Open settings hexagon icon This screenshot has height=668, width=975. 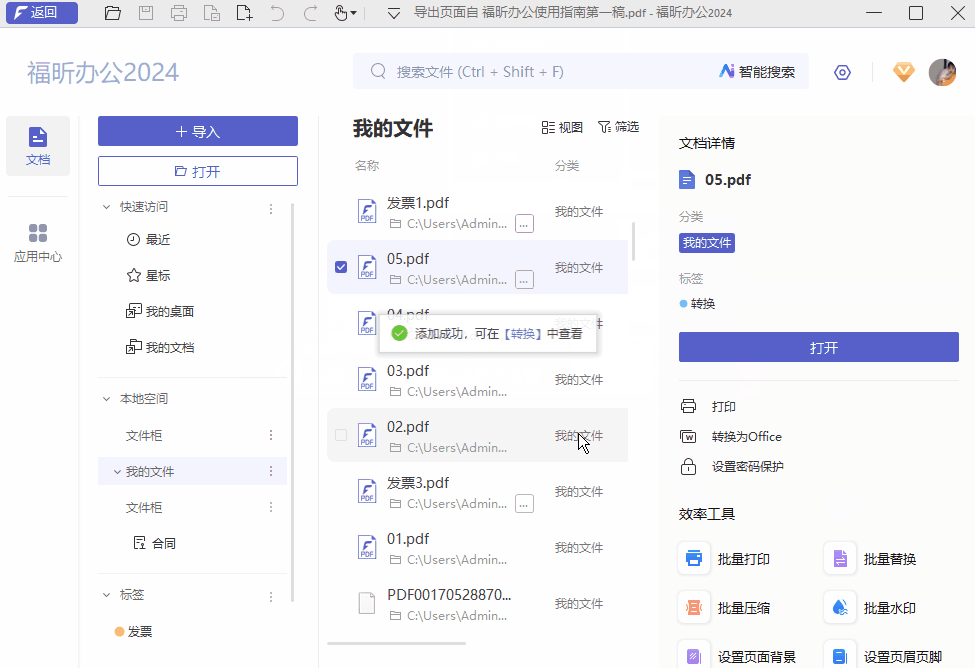tap(842, 72)
